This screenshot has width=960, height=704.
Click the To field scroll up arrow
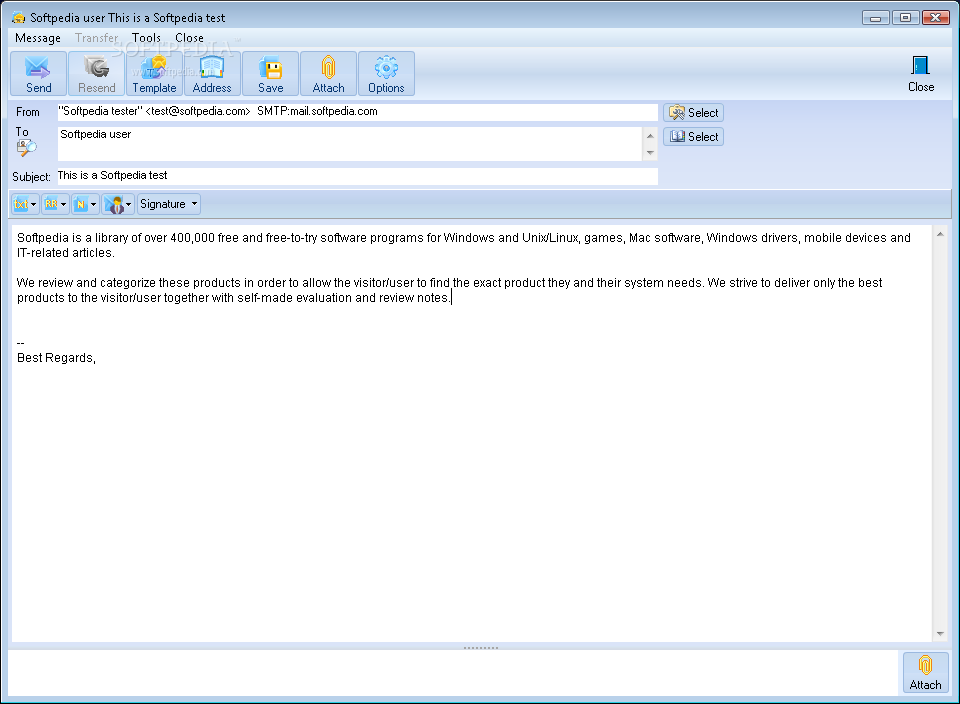(650, 136)
